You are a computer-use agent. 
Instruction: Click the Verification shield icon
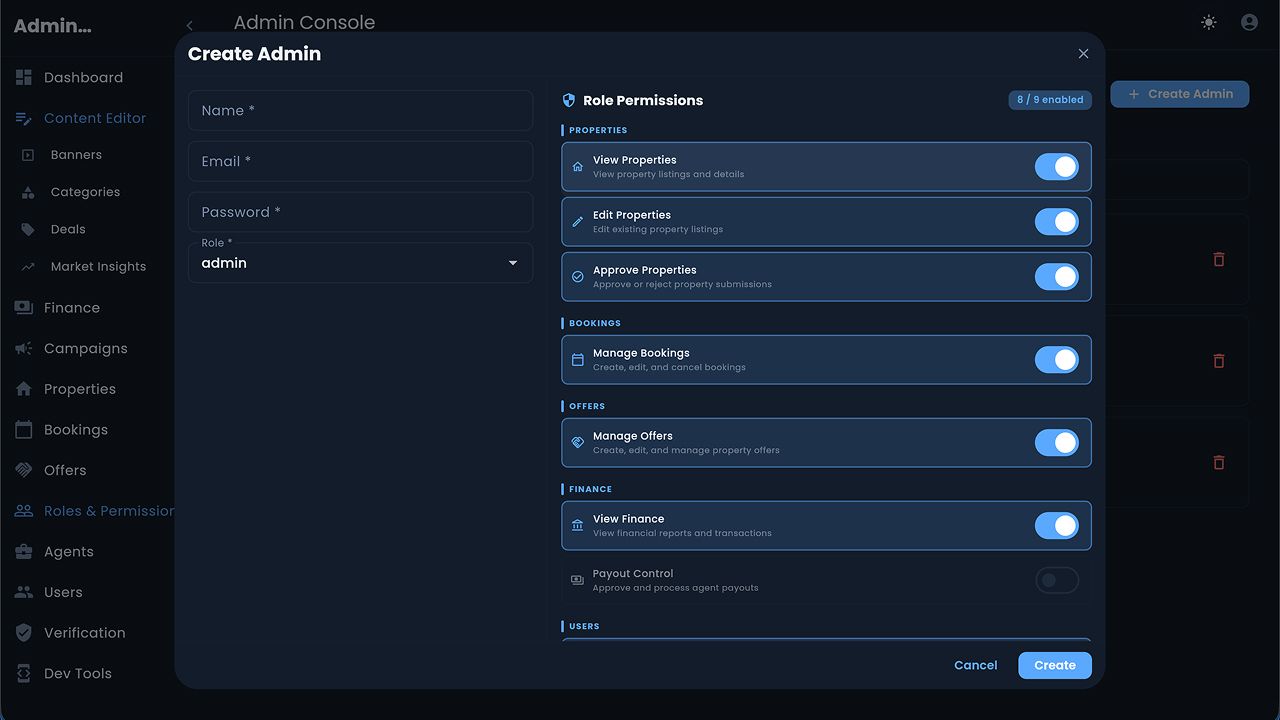click(24, 633)
